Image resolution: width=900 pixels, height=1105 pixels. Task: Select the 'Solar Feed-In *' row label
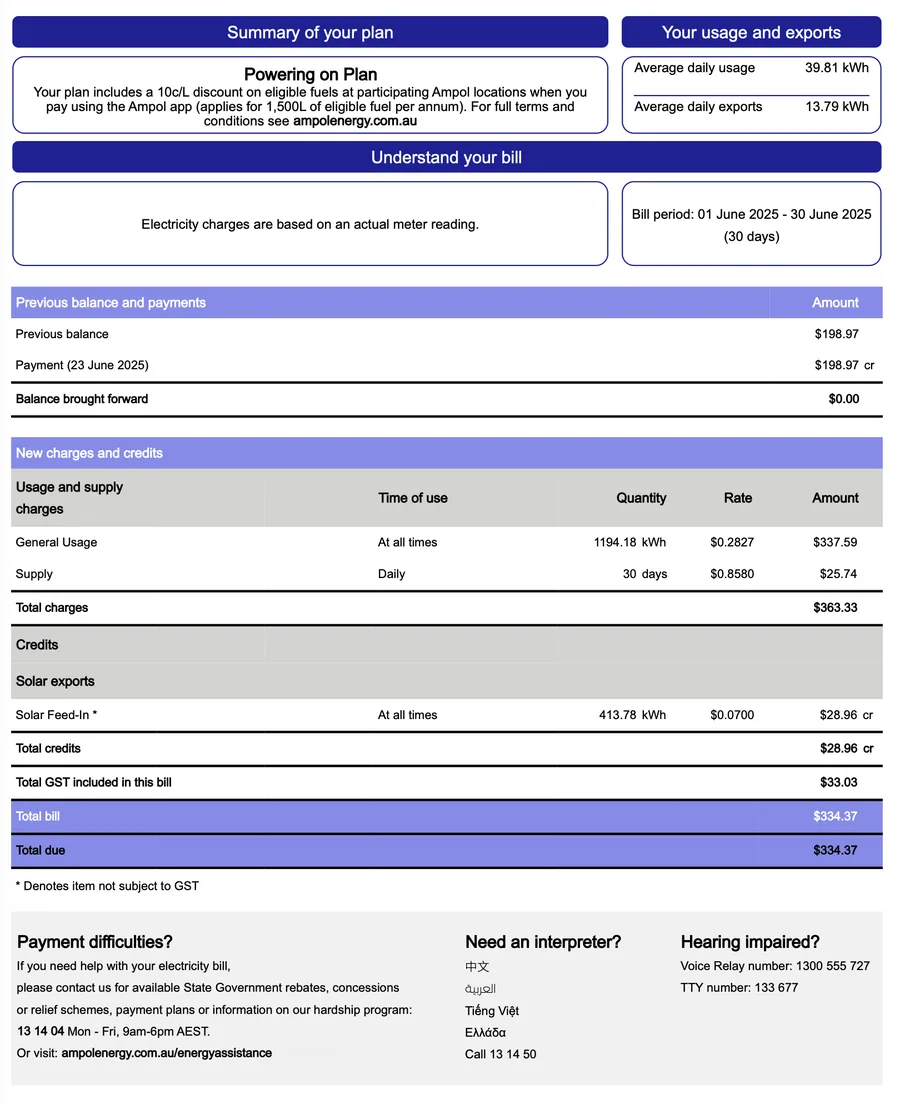pos(56,715)
